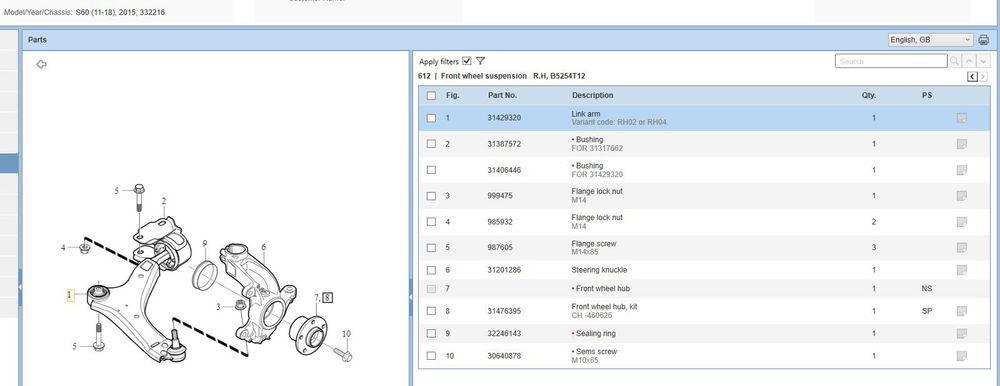Tick checkbox for Sealing ring 32246143

click(431, 334)
